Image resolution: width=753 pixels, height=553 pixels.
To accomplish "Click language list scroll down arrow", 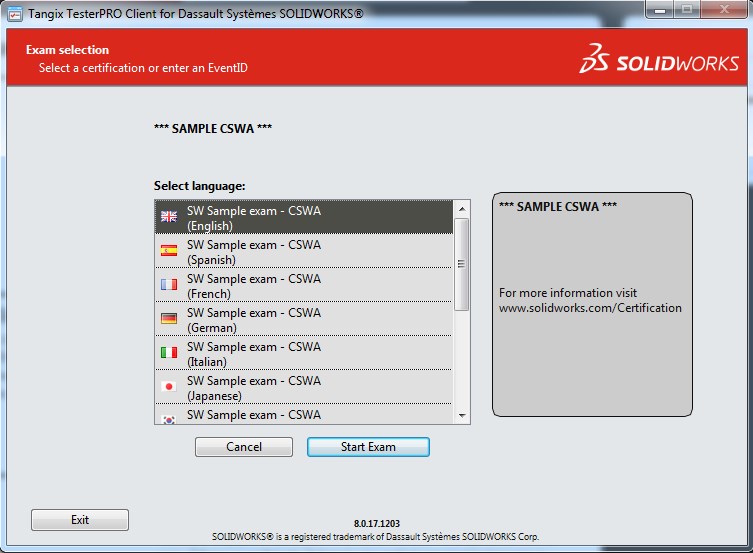I will click(x=462, y=416).
